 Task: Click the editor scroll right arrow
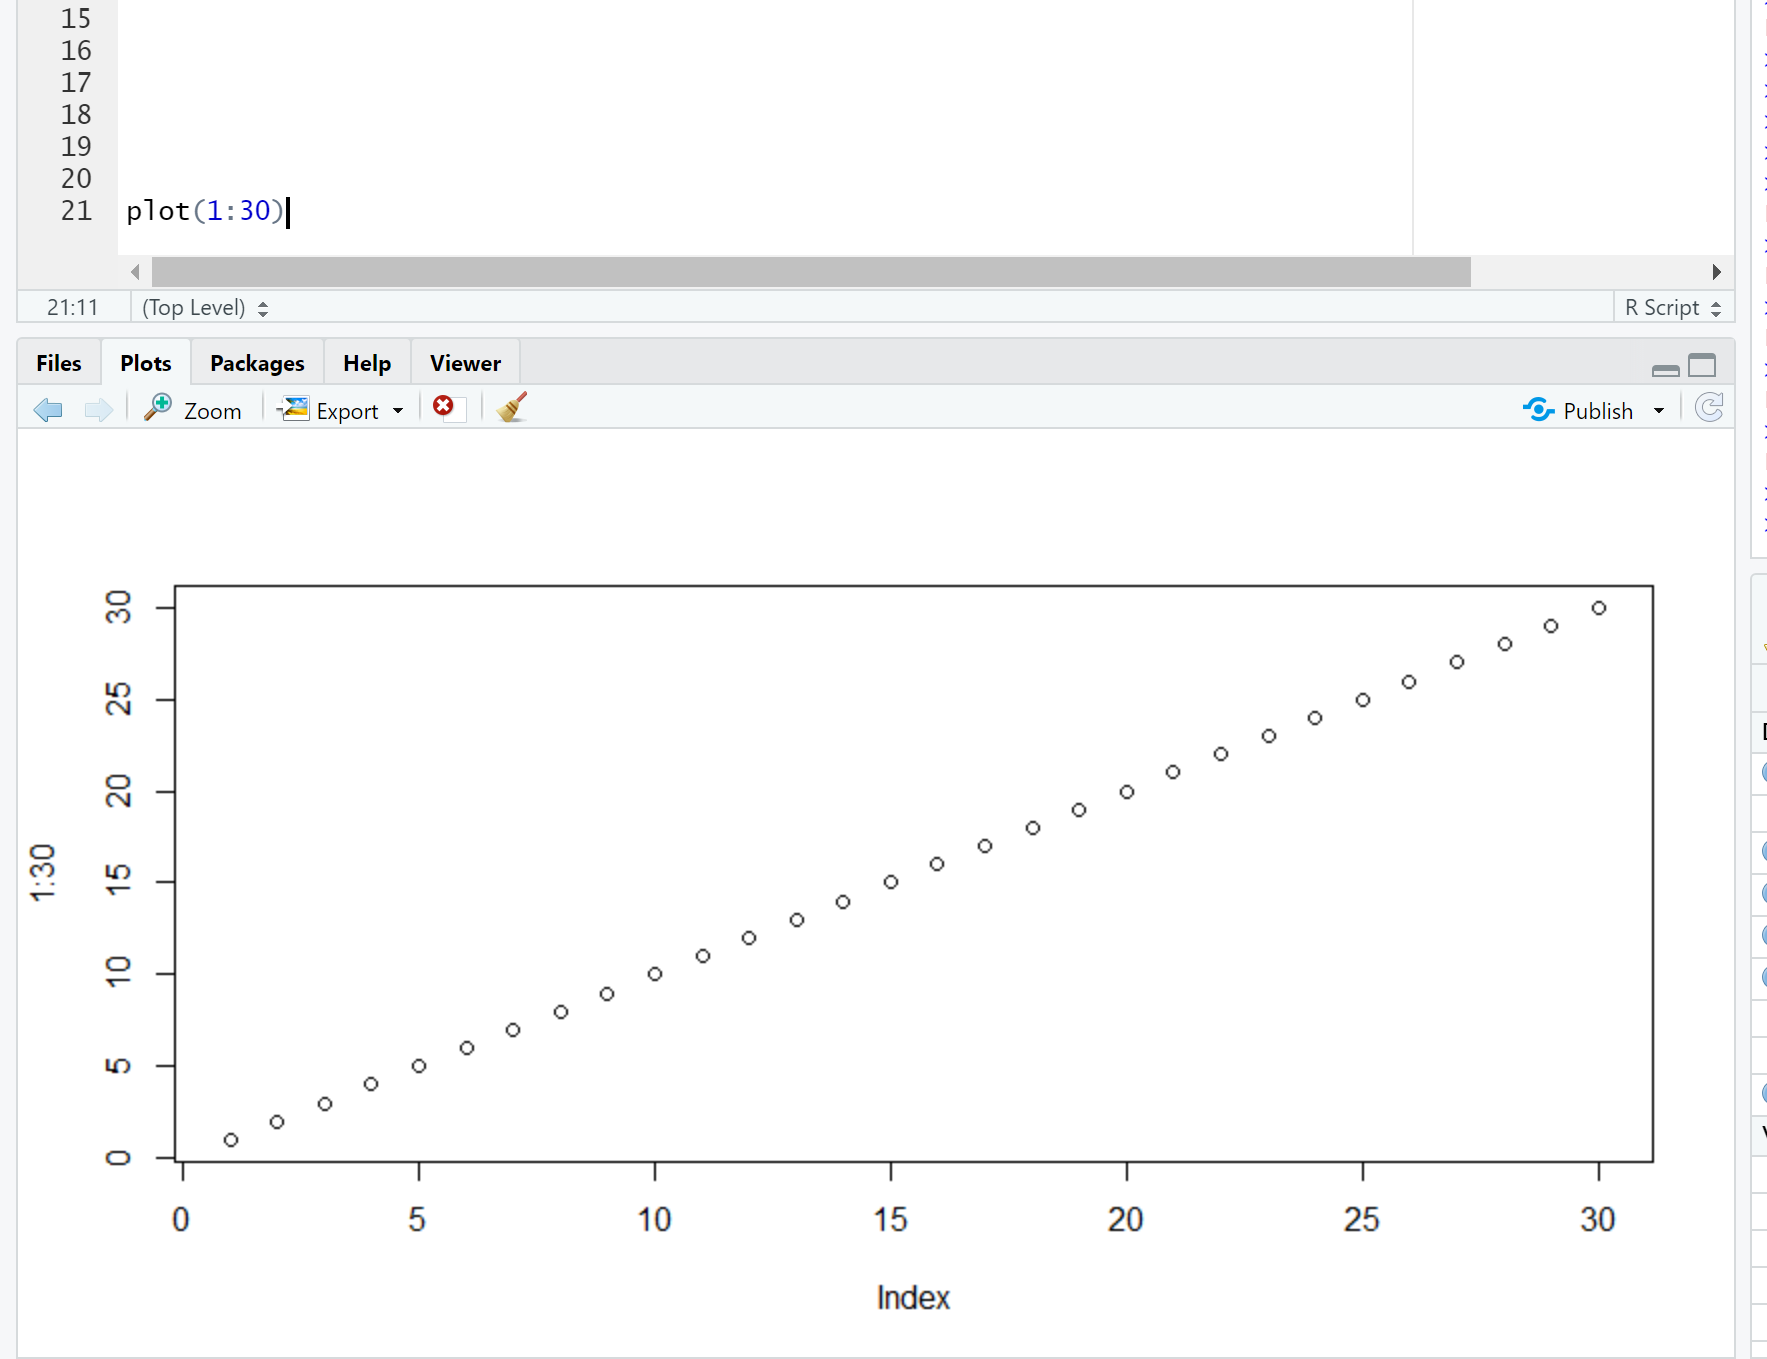pos(1716,272)
